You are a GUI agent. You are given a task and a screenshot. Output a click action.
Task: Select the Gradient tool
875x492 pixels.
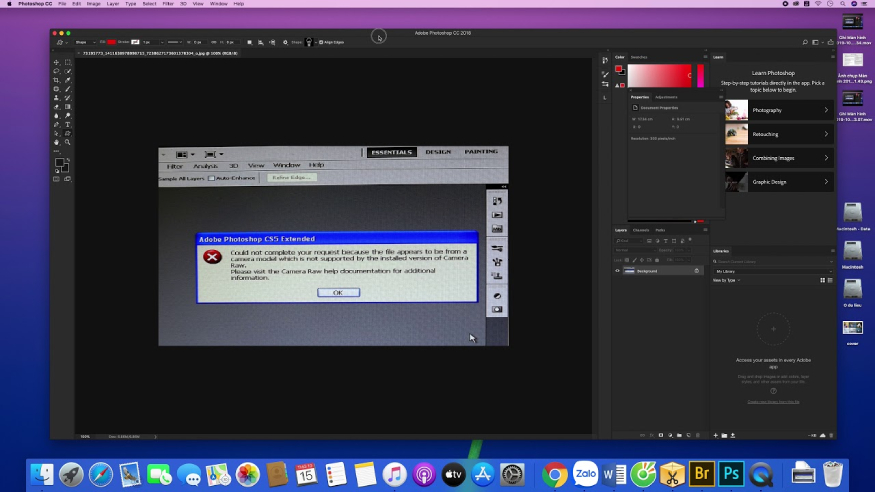(68, 107)
